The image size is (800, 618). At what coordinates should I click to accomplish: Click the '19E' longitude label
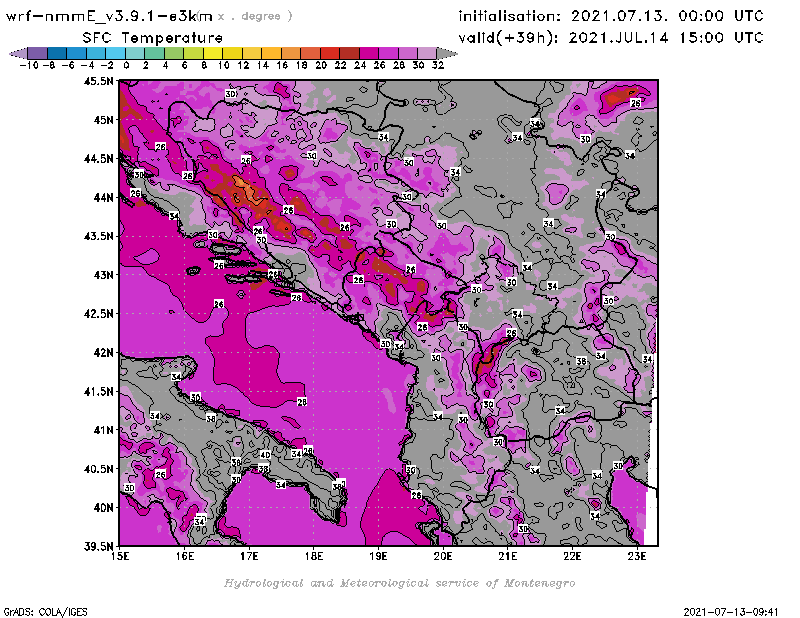click(378, 556)
